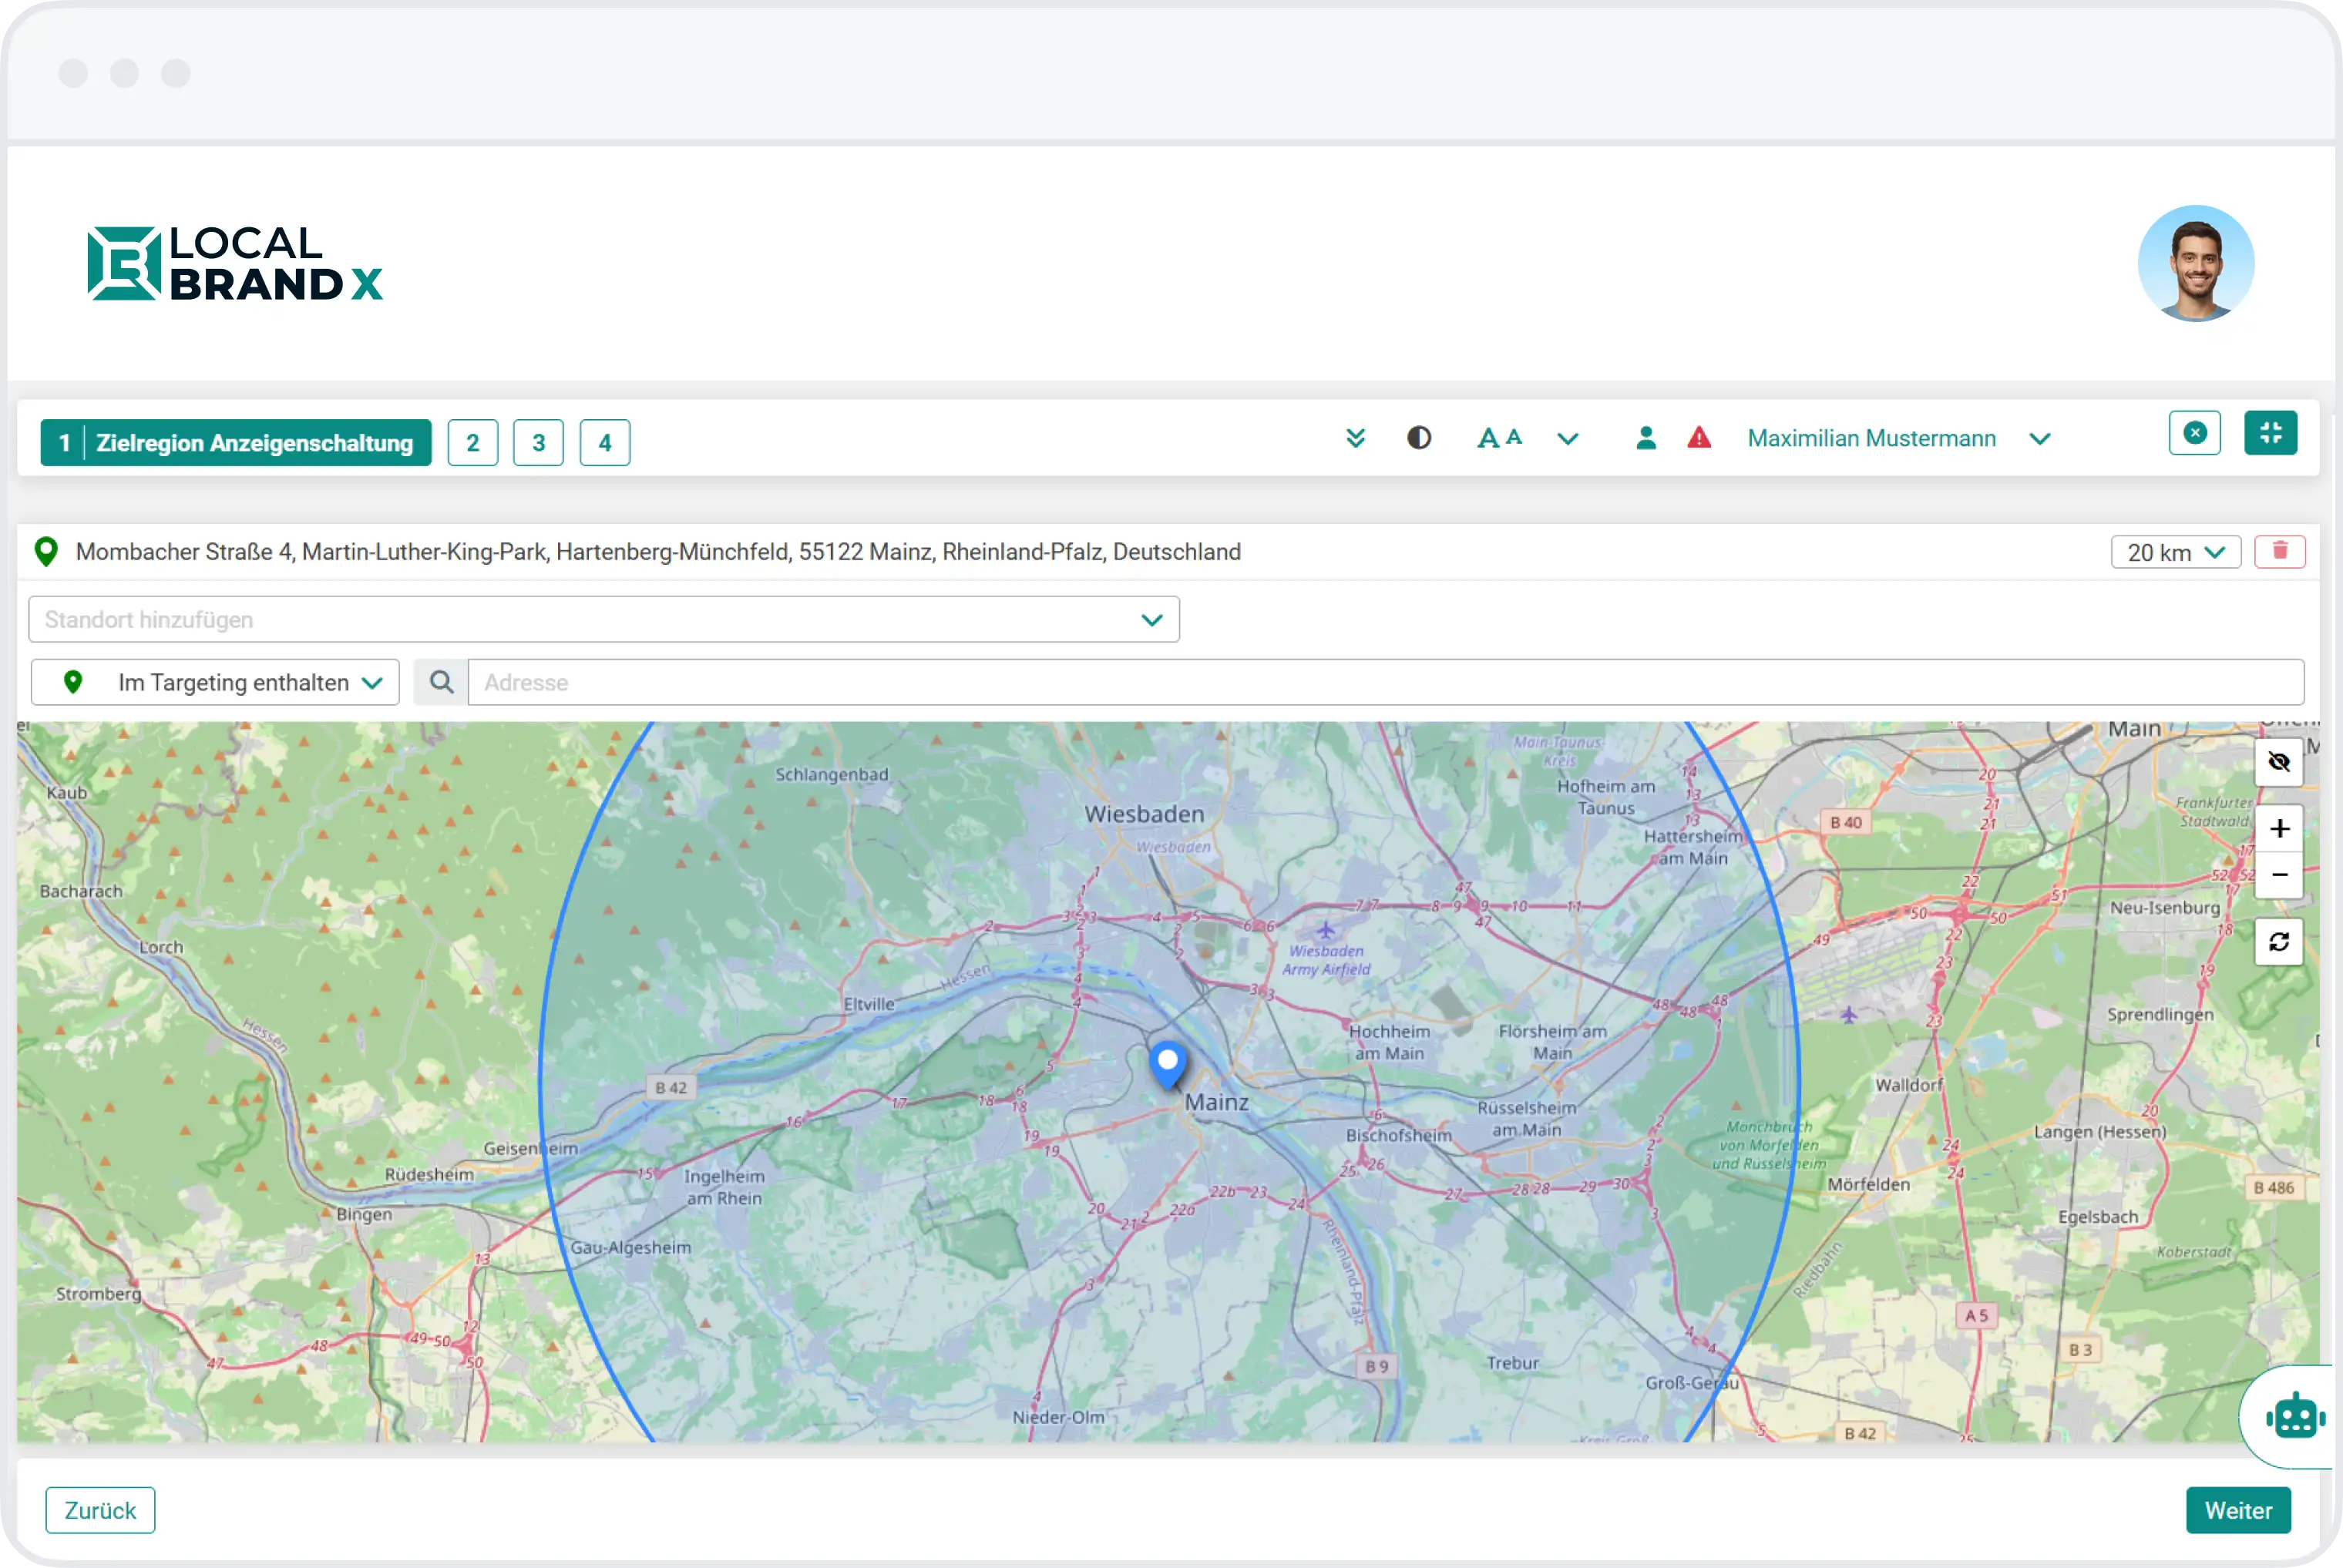Click the Neu-Isenburg label on map
The image size is (2343, 1568).
2164,908
